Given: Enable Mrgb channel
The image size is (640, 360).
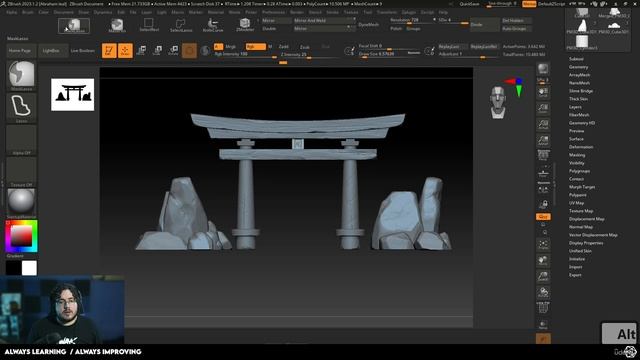Looking at the screenshot, I should (231, 47).
